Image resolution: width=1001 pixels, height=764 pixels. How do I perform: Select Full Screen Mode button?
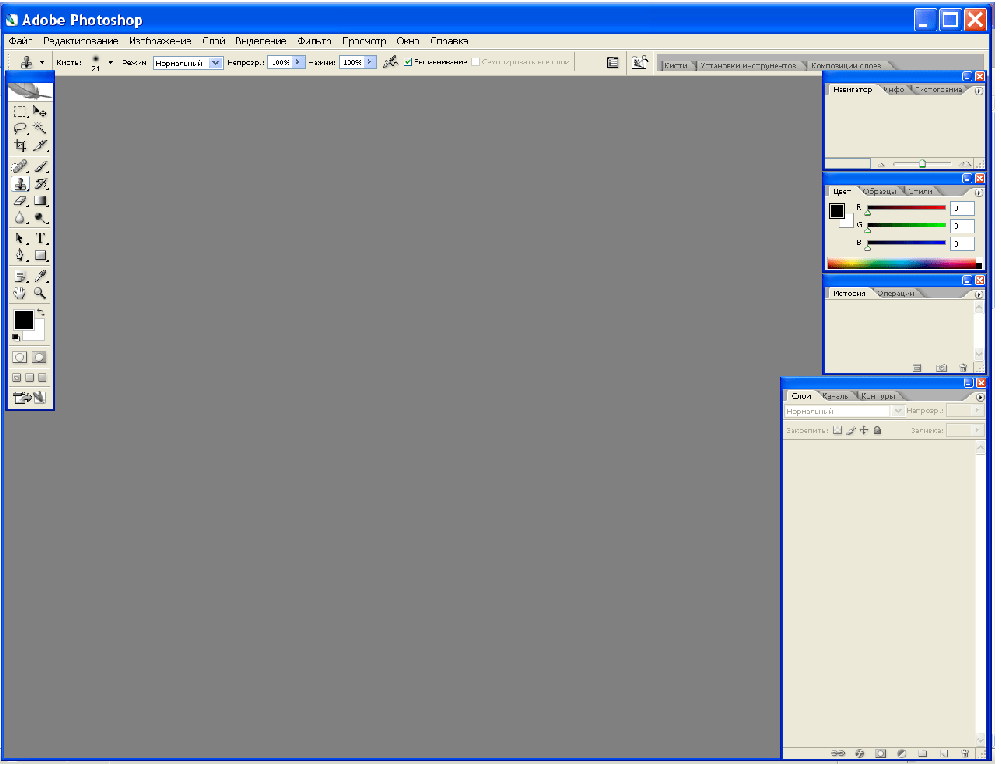pos(42,377)
